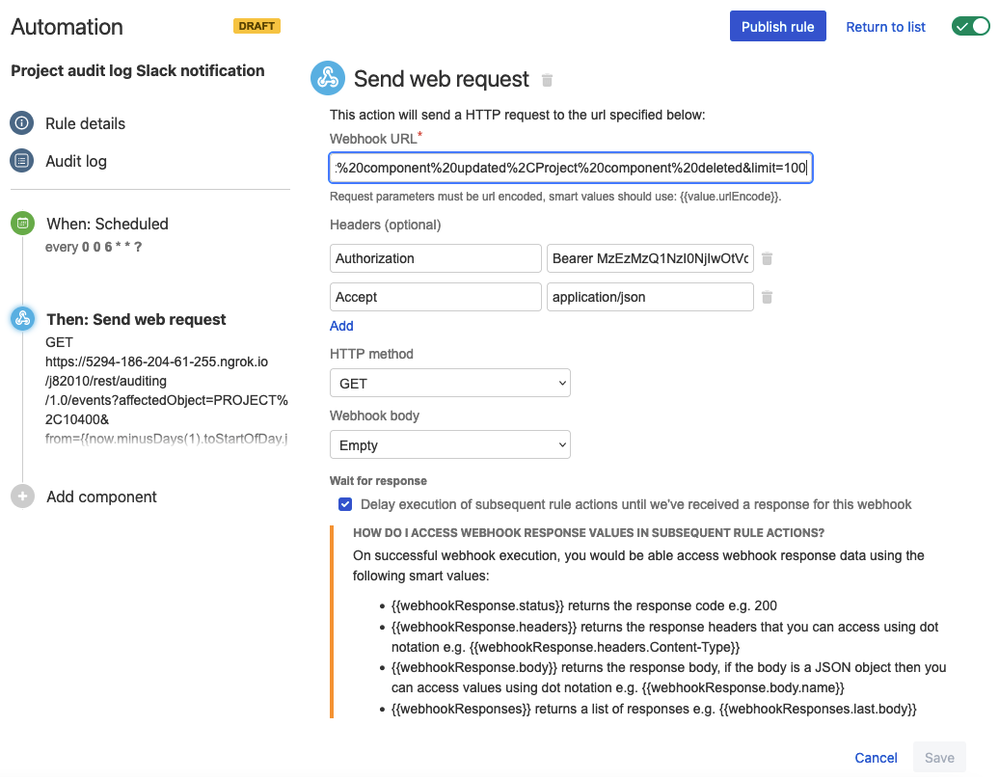Click the Add component plus icon

click(22, 496)
